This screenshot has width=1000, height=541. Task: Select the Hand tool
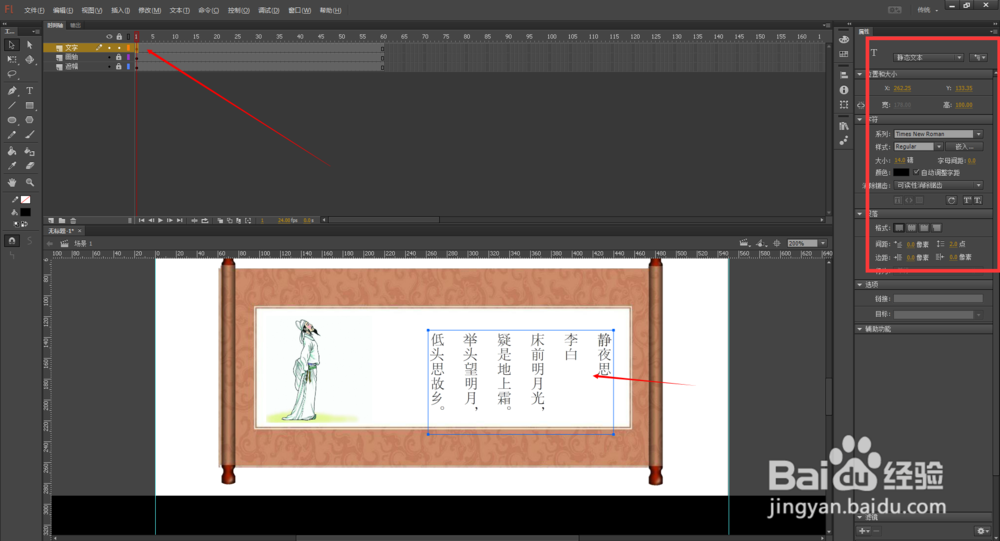[11, 182]
